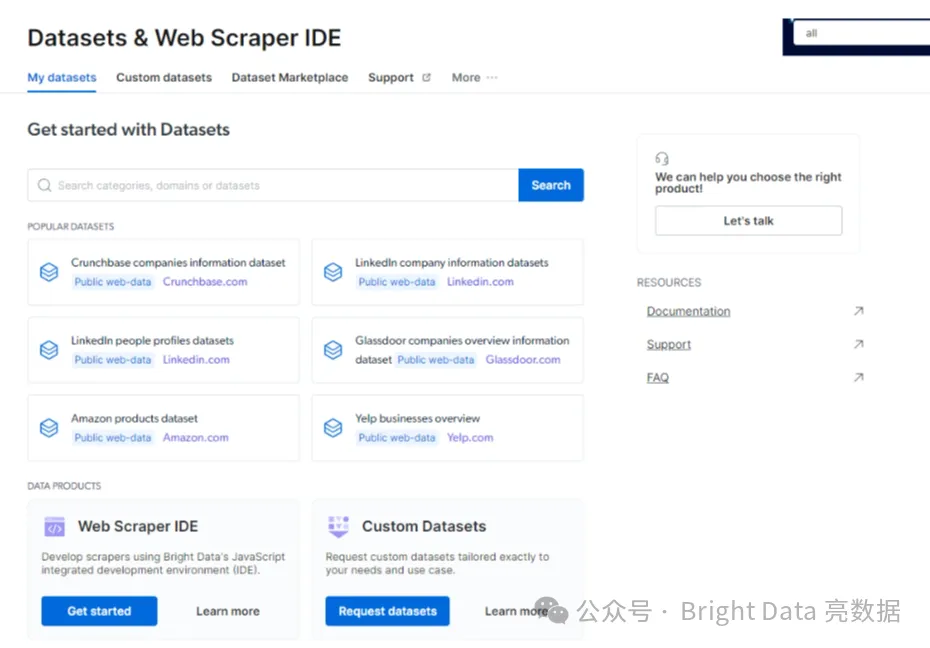Screen dimensions: 930x648
Task: Click the Let's talk button
Action: tap(748, 221)
